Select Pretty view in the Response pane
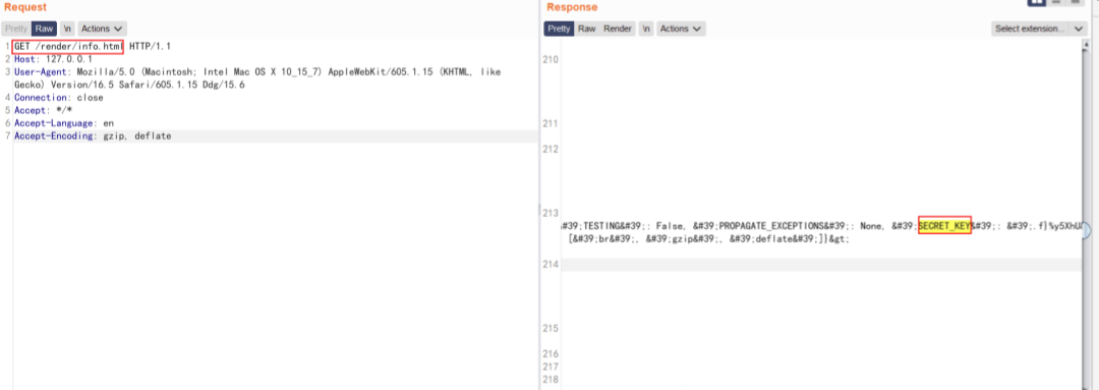 click(x=559, y=29)
